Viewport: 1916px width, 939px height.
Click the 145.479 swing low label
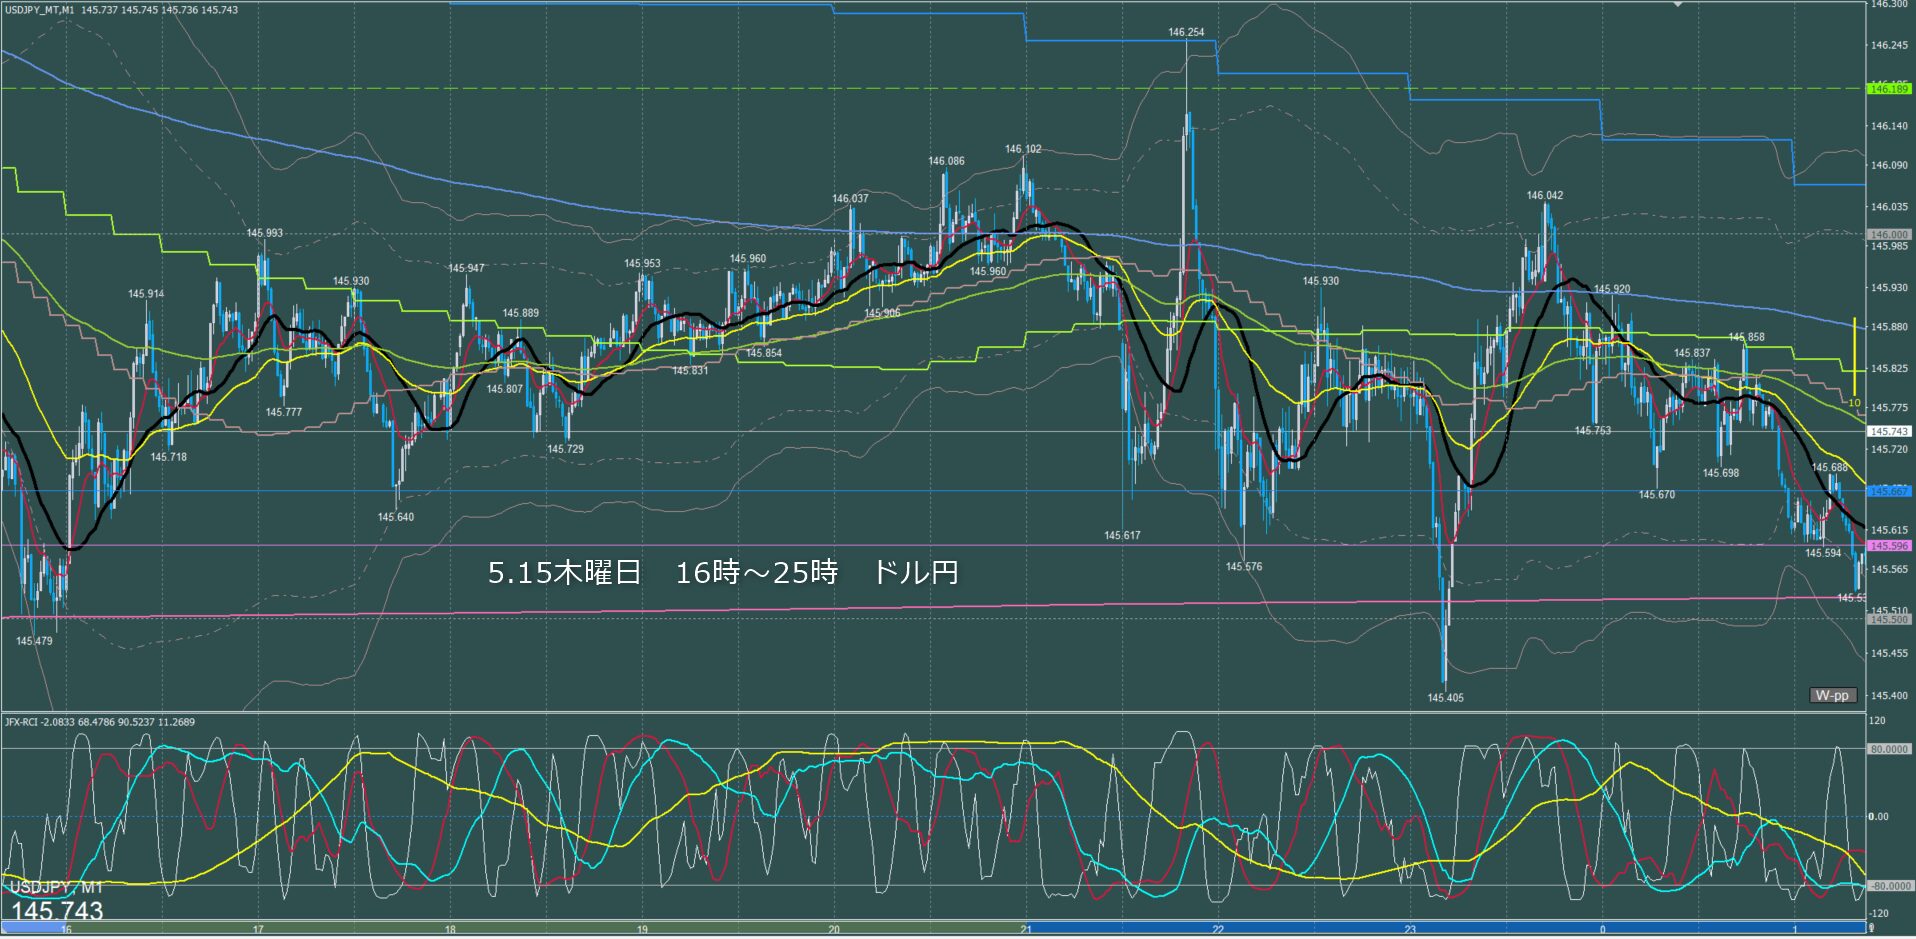pos(34,641)
